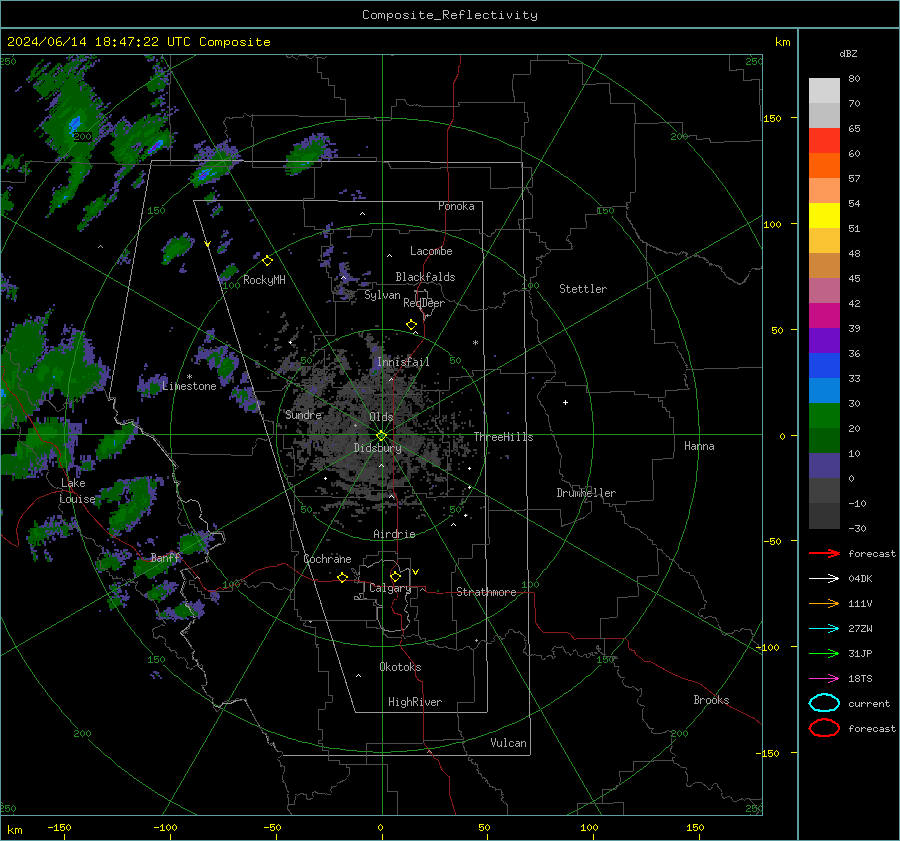The height and width of the screenshot is (841, 900).
Task: Click the red forecast arrow in legend
Action: tap(824, 553)
